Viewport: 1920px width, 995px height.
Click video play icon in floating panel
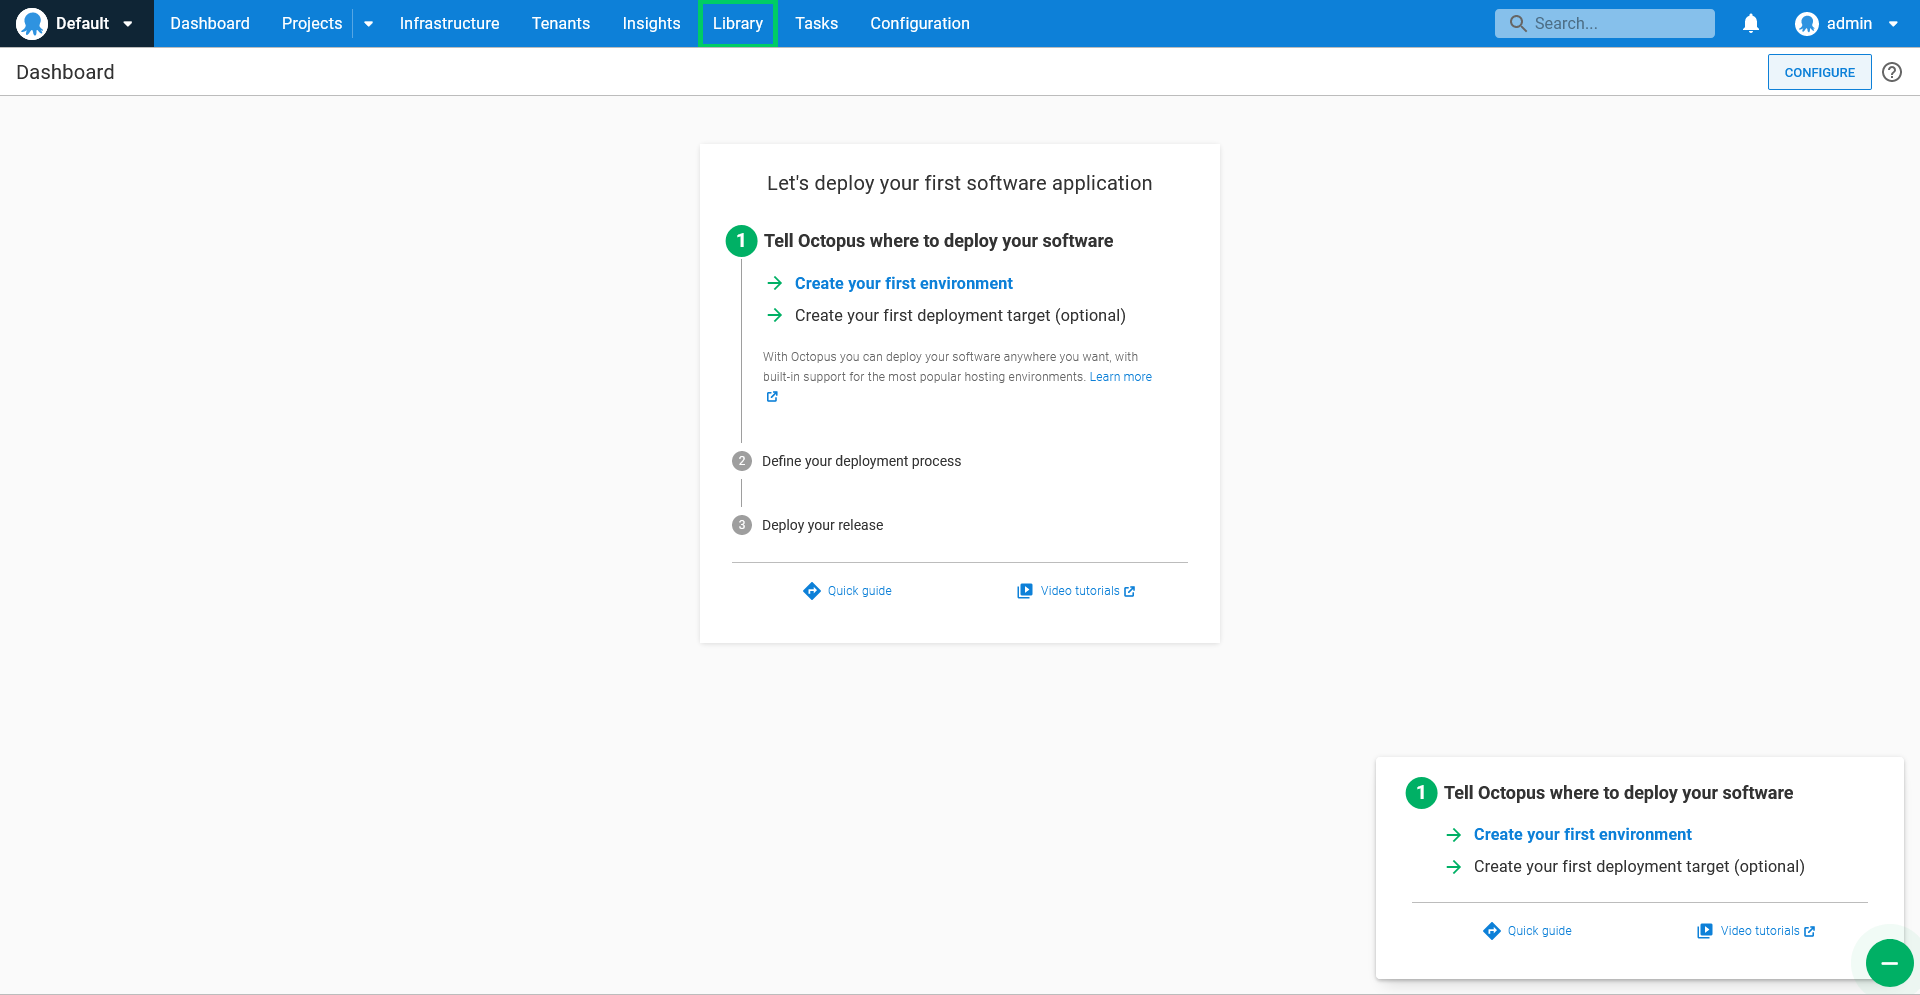(1705, 931)
